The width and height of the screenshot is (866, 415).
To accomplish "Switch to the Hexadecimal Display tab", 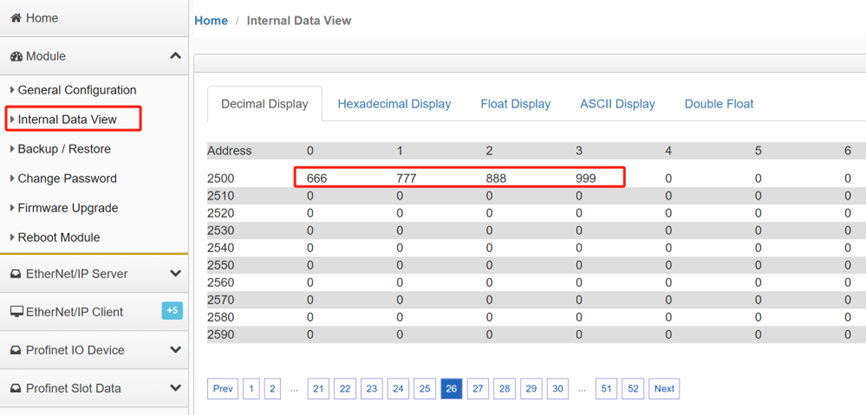I will [x=394, y=104].
